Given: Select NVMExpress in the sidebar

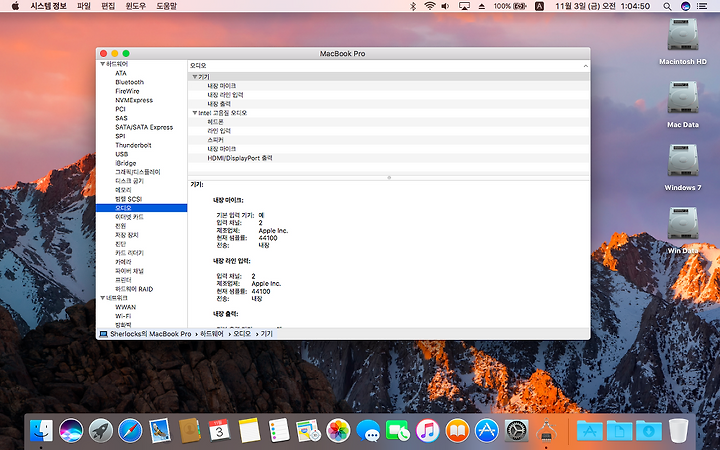Looking at the screenshot, I should tap(134, 100).
